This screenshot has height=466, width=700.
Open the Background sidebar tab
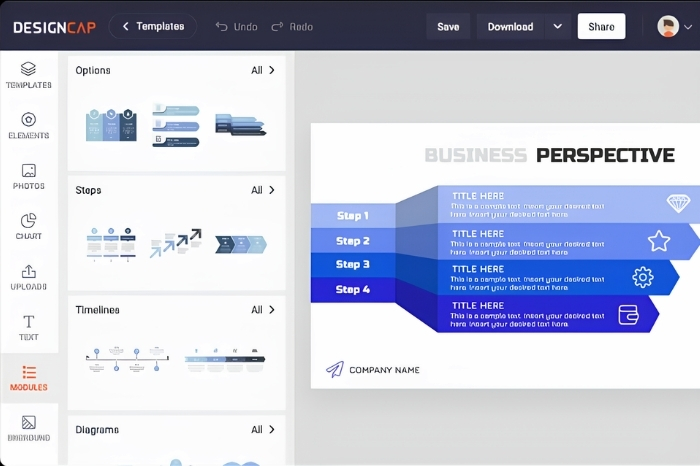(29, 429)
